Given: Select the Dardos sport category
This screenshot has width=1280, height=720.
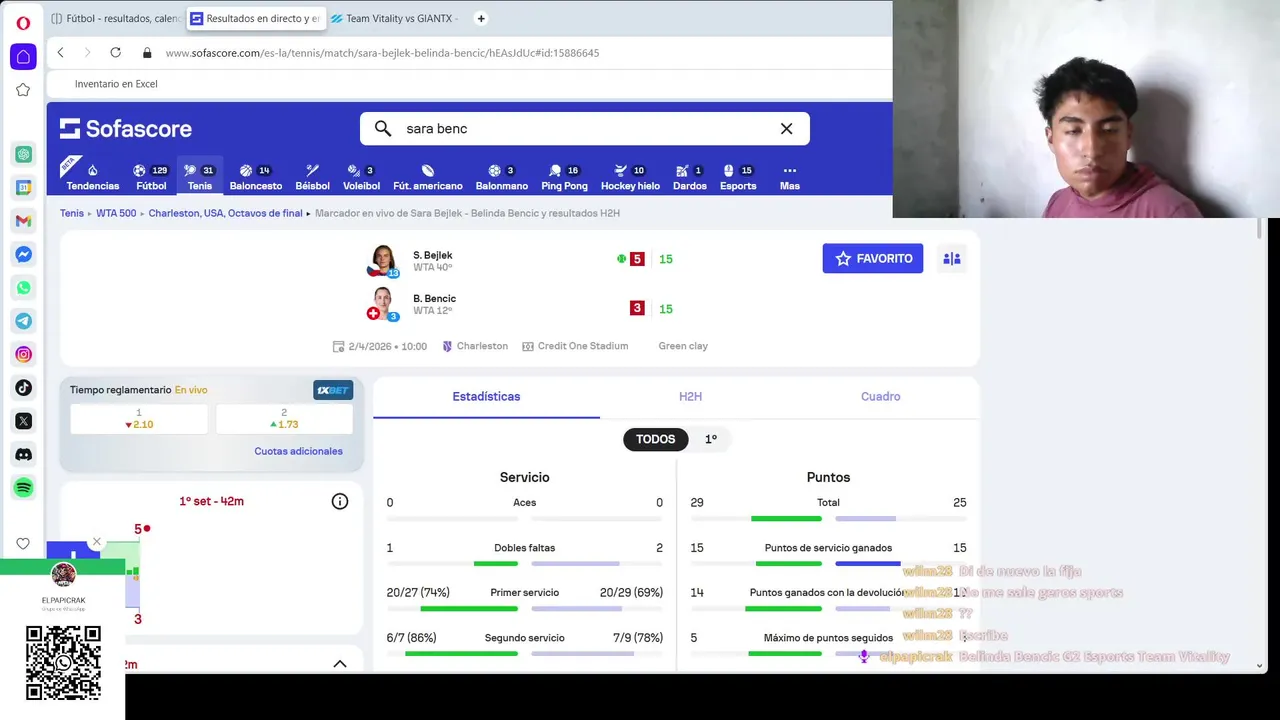Looking at the screenshot, I should point(689,177).
